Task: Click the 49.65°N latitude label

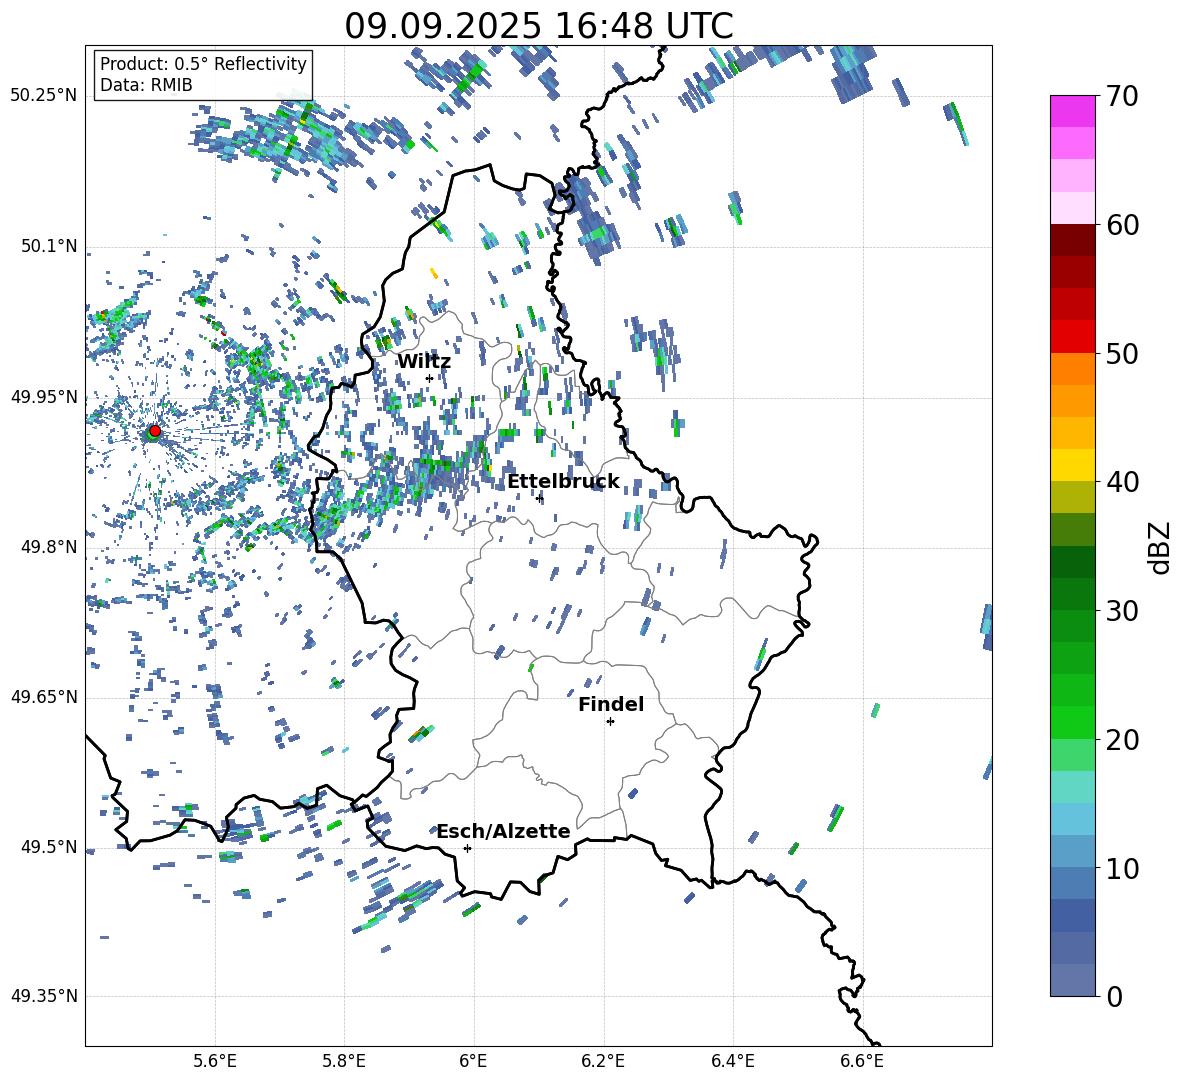Action: 44,698
